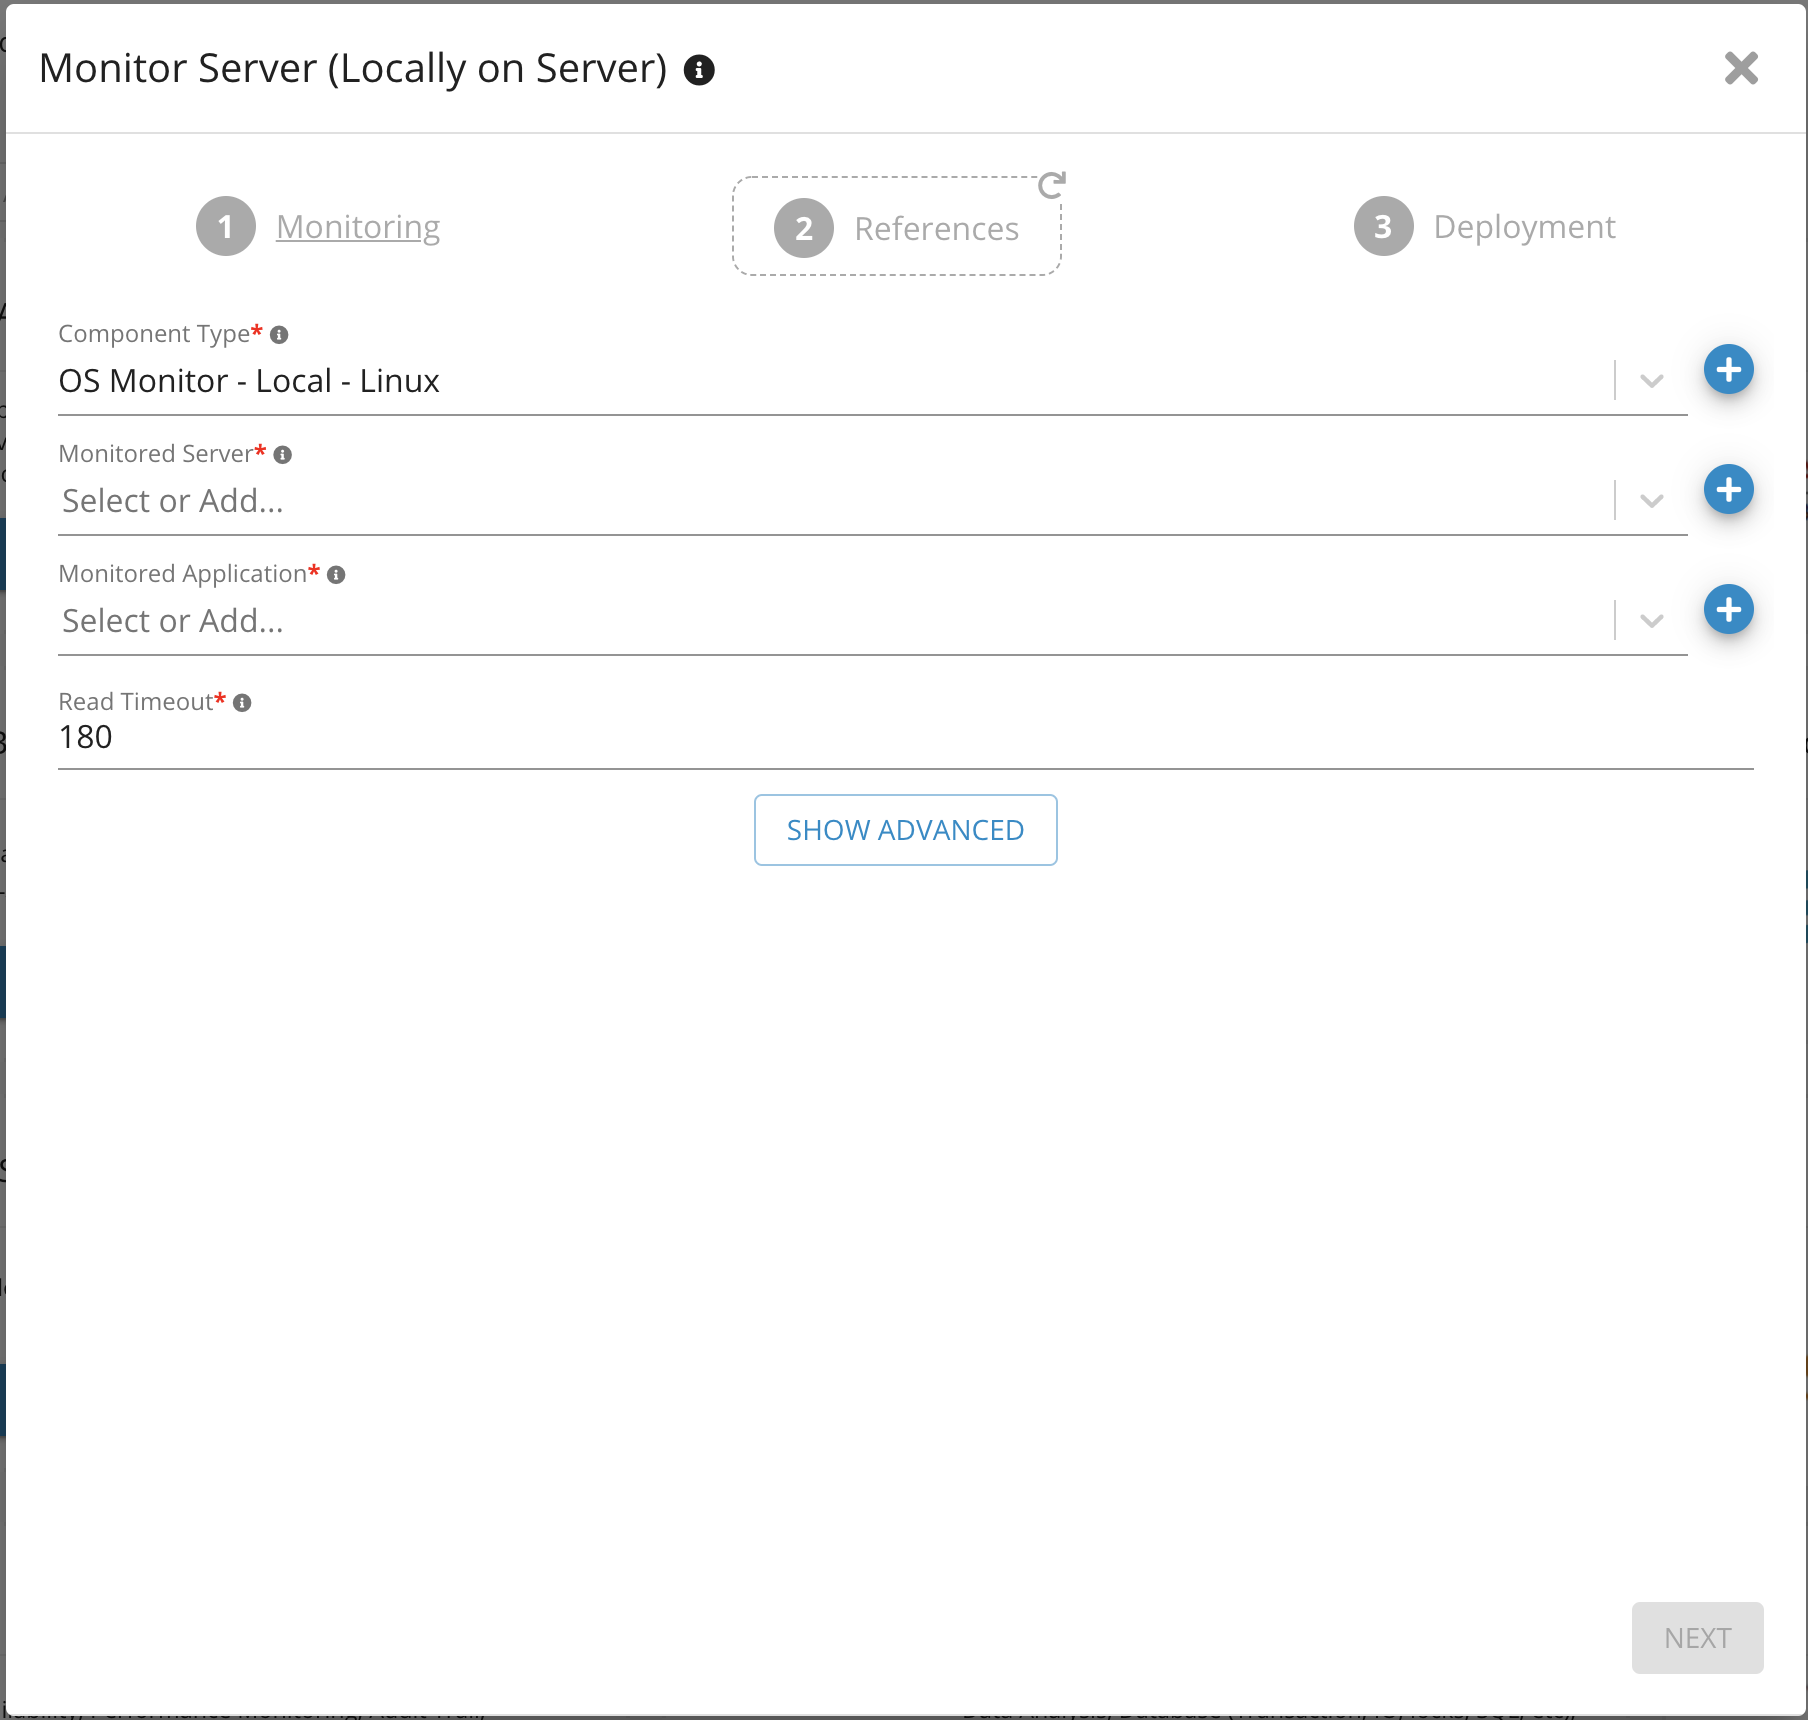This screenshot has height=1720, width=1808.
Task: Click the info icon beside the dialog title
Action: [x=699, y=70]
